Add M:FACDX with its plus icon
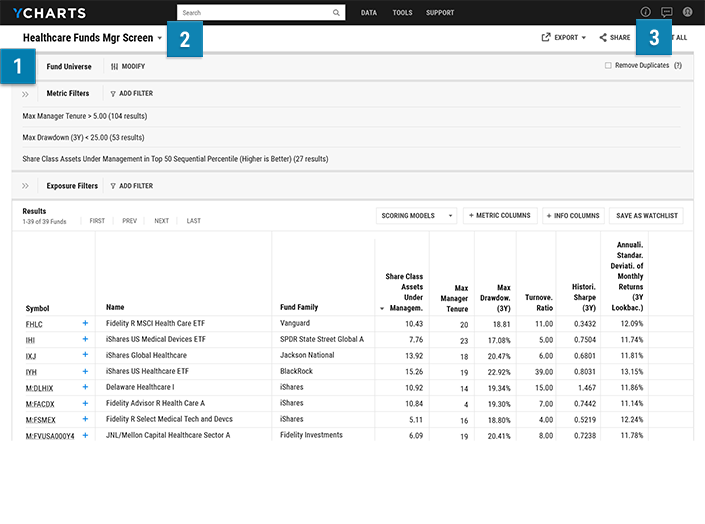Image resolution: width=705 pixels, height=524 pixels. click(85, 403)
